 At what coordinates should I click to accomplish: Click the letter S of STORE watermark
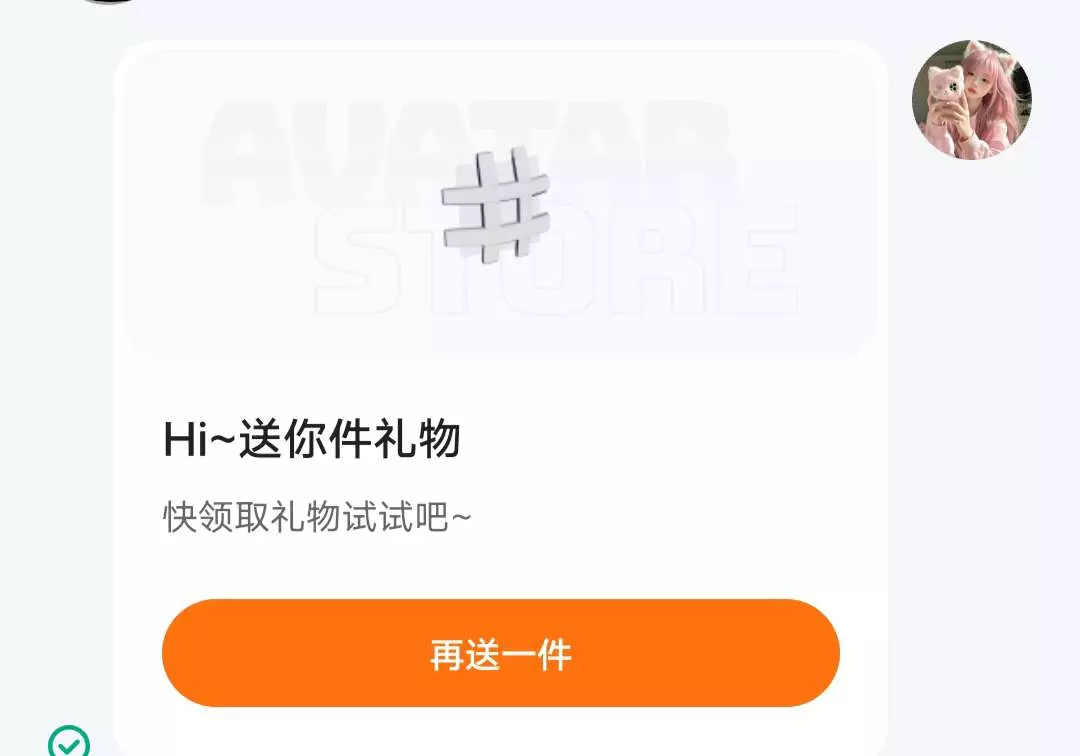(355, 260)
